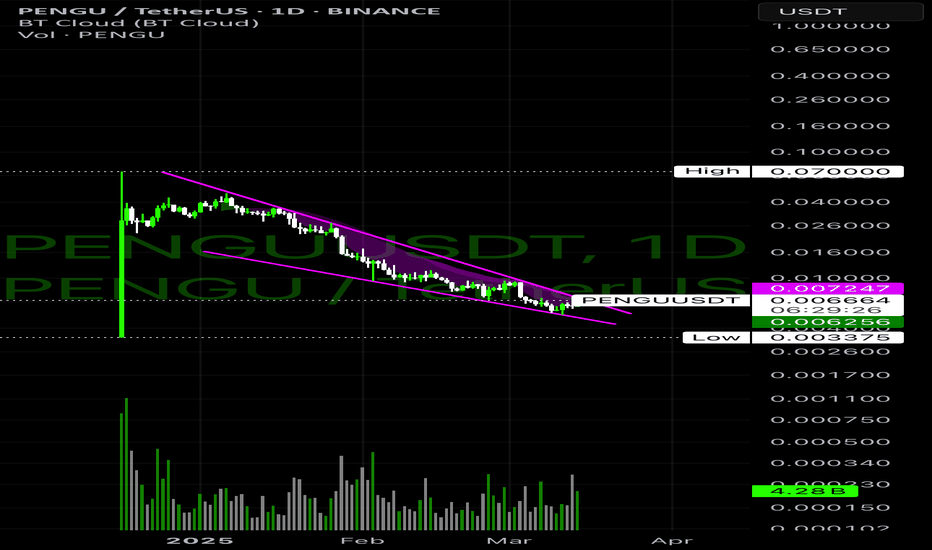This screenshot has width=932, height=550.
Task: Click the 2025 label on time axis
Action: [x=200, y=540]
